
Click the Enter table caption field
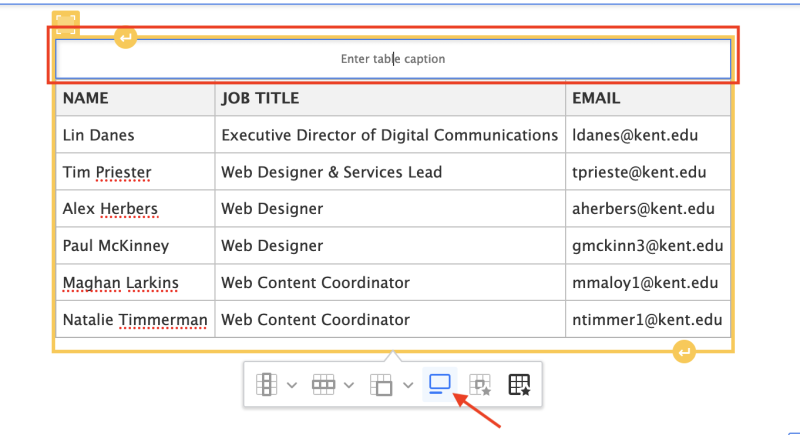coord(393,59)
